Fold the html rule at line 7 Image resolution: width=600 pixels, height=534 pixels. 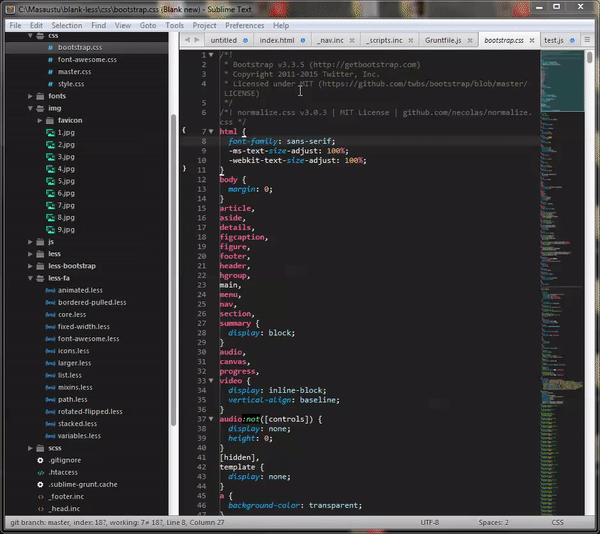click(211, 132)
